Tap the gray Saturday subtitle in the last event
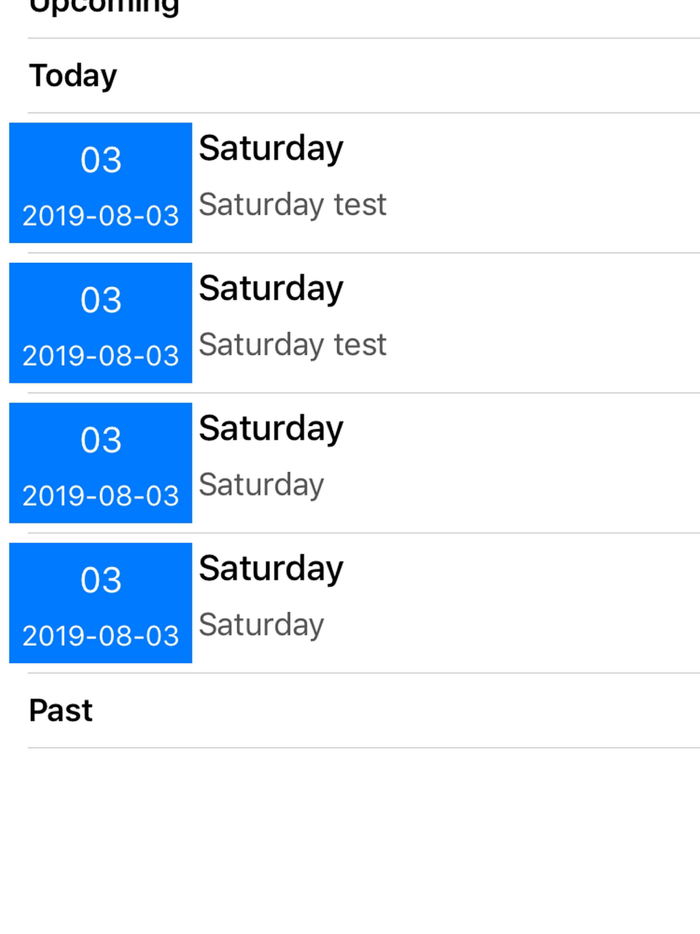The image size is (700, 934). 261,625
